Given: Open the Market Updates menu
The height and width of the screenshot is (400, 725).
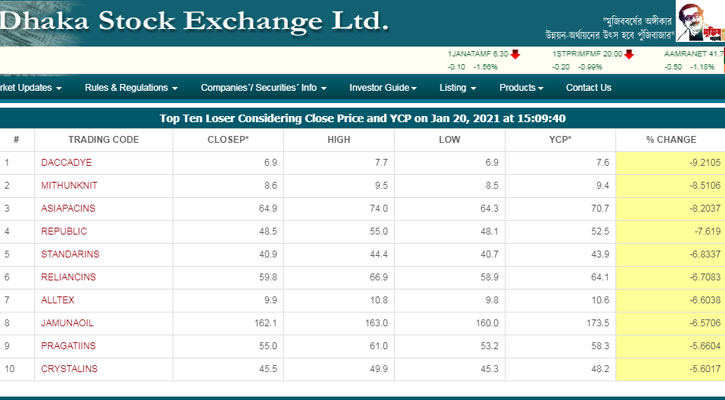Looking at the screenshot, I should pos(30,88).
